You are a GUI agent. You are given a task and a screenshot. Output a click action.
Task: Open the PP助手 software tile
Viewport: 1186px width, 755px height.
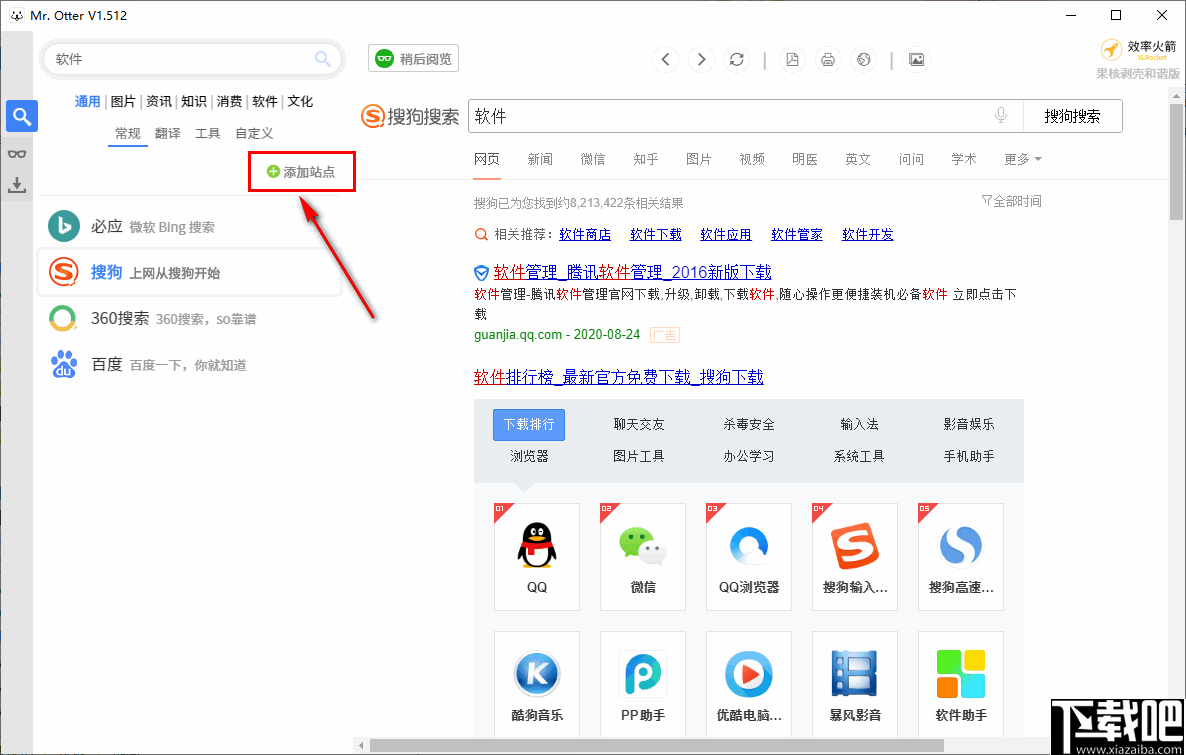643,684
